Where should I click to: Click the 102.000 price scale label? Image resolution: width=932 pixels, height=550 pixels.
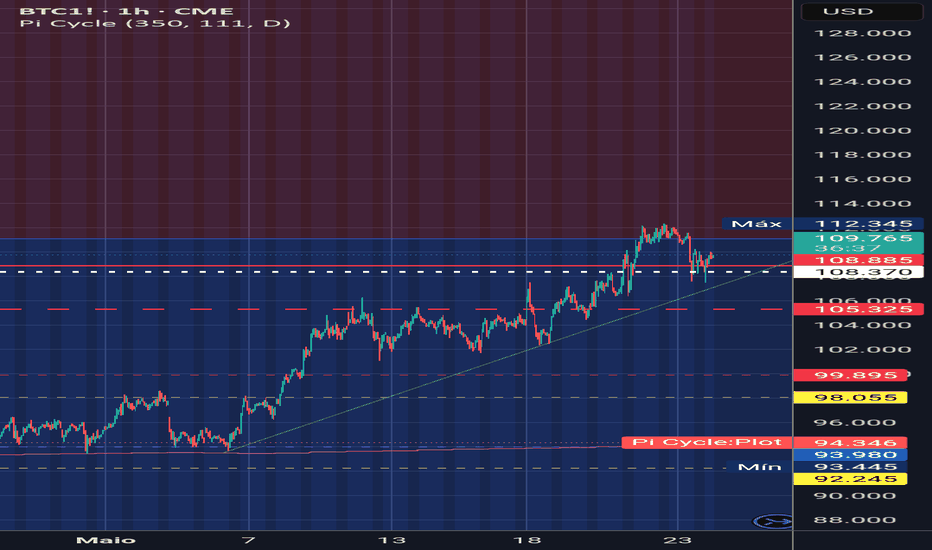click(862, 350)
